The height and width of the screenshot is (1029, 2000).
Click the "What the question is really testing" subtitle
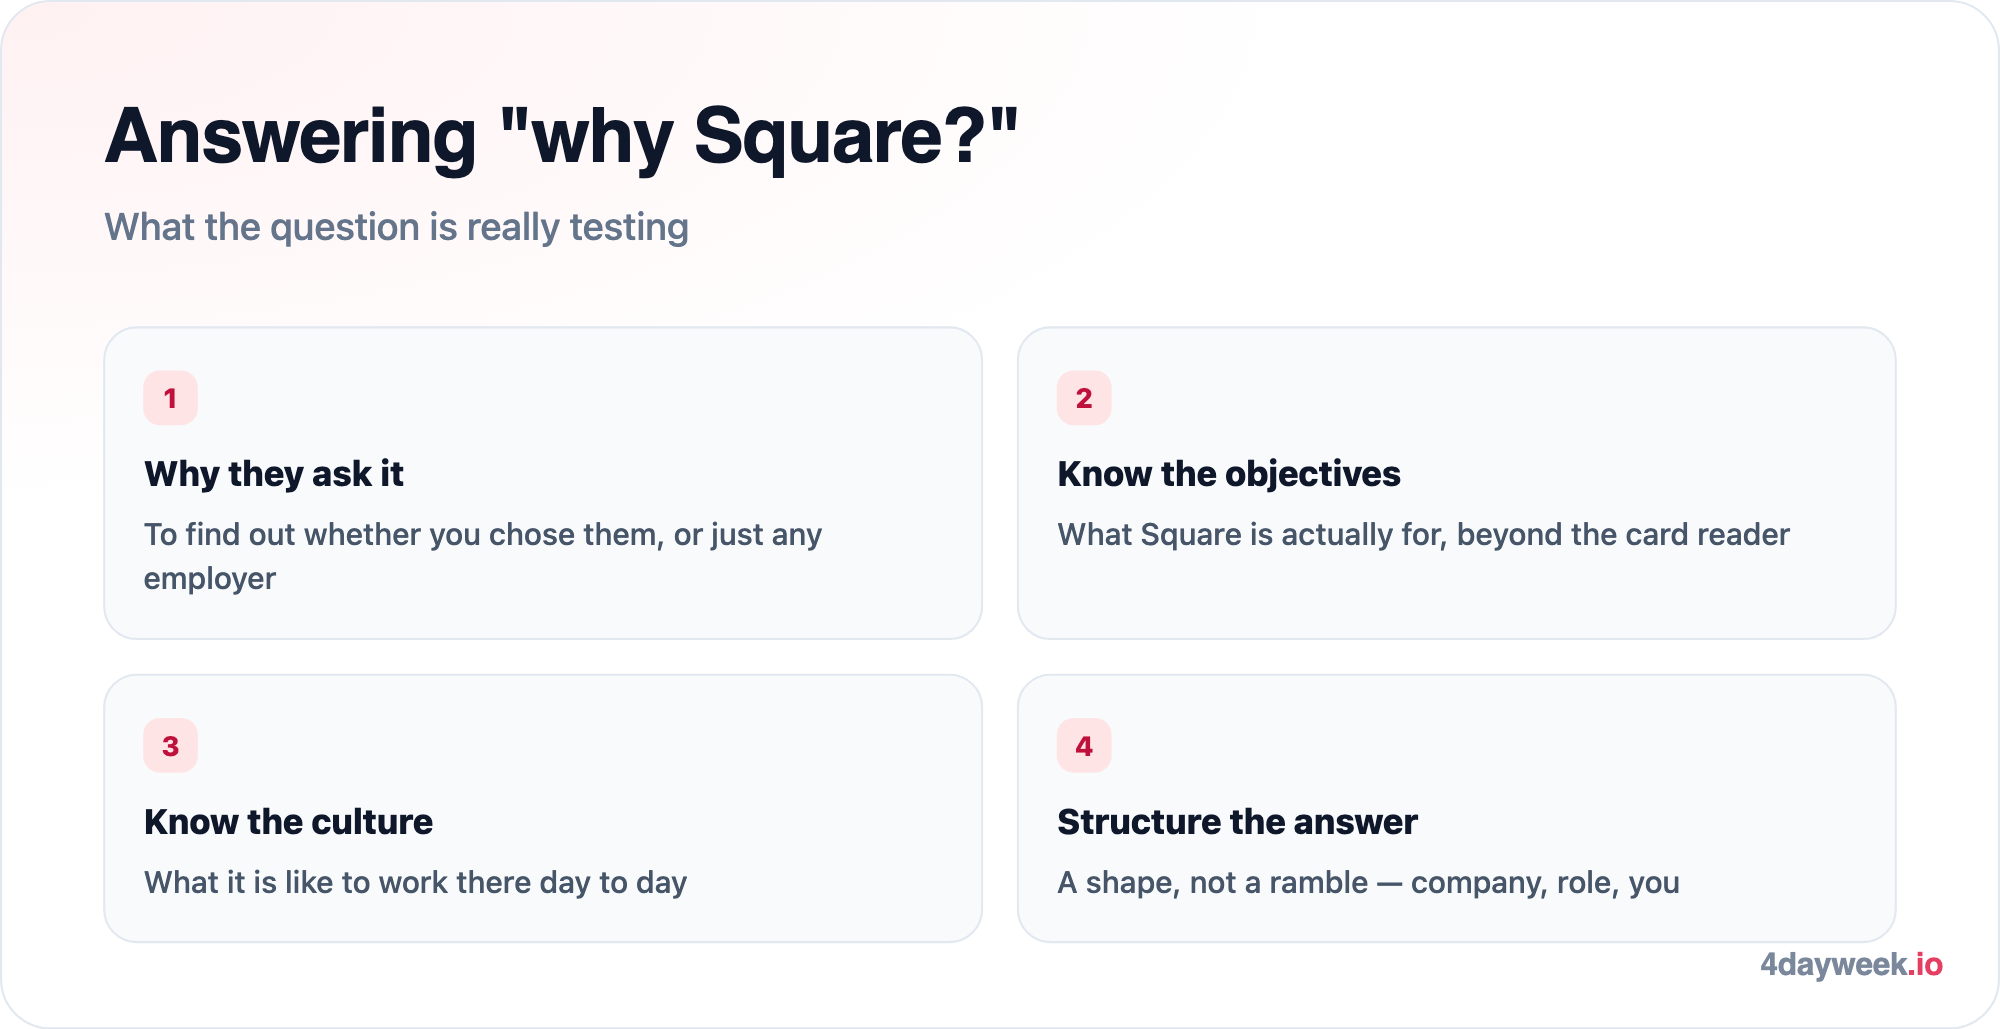tap(397, 228)
